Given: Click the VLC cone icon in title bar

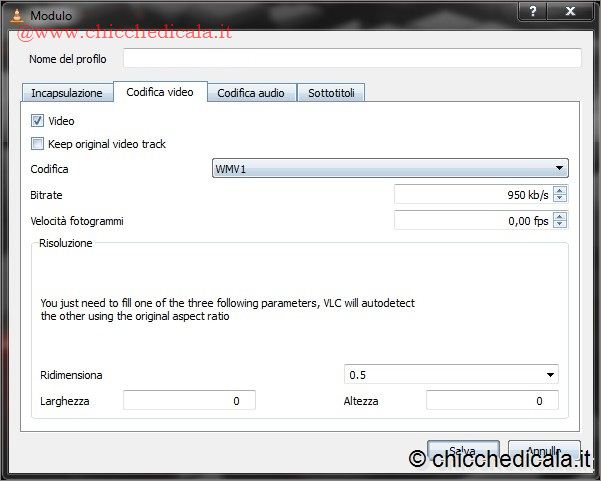Looking at the screenshot, I should click(x=15, y=15).
